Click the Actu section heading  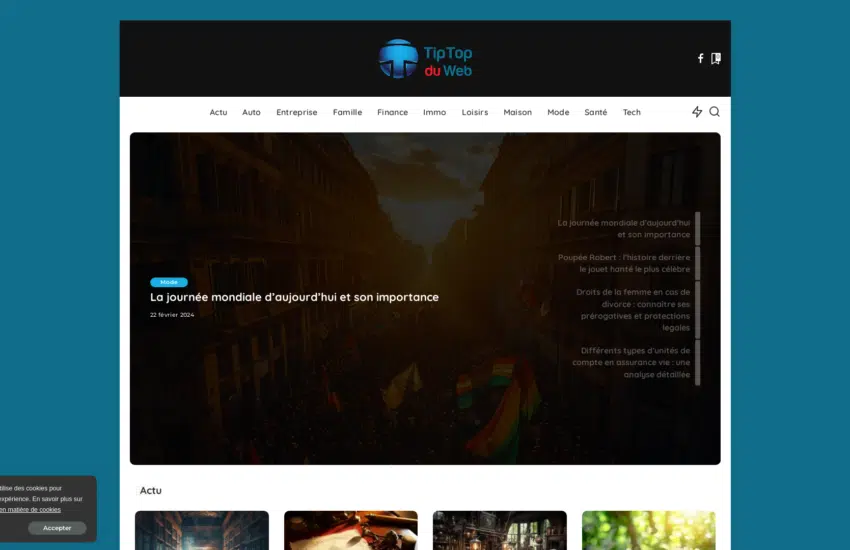(151, 490)
